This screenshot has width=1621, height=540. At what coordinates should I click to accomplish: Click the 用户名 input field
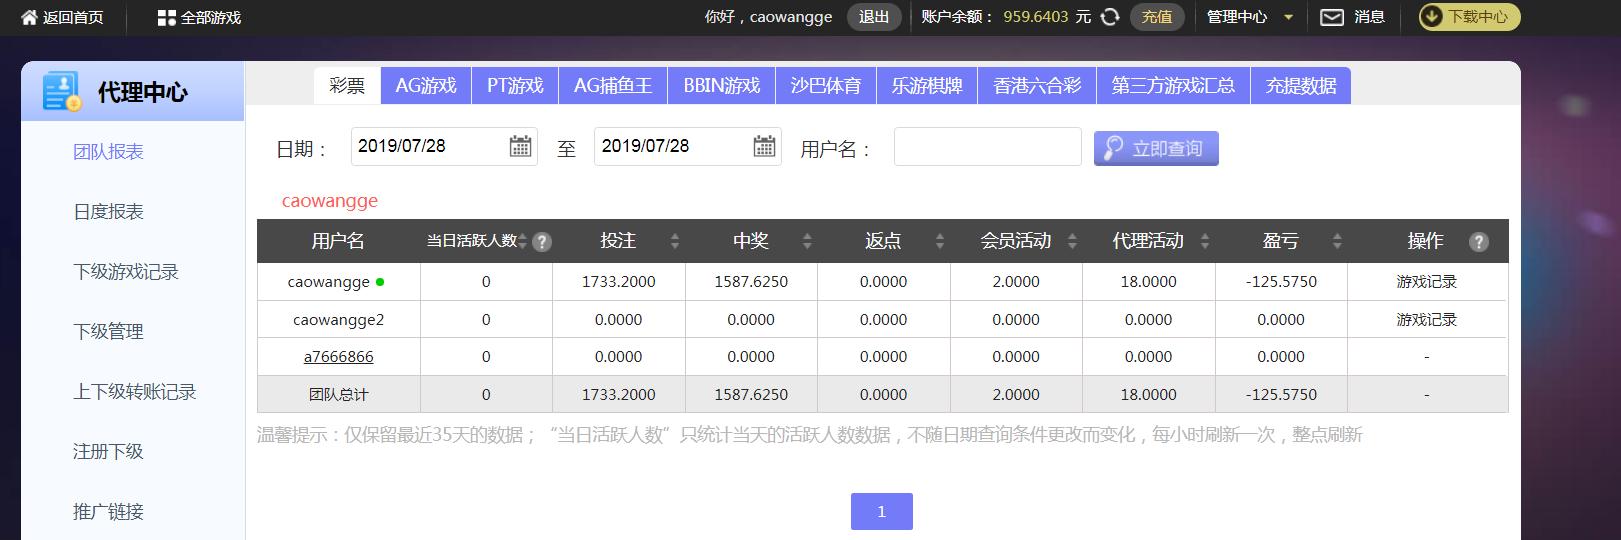[988, 146]
